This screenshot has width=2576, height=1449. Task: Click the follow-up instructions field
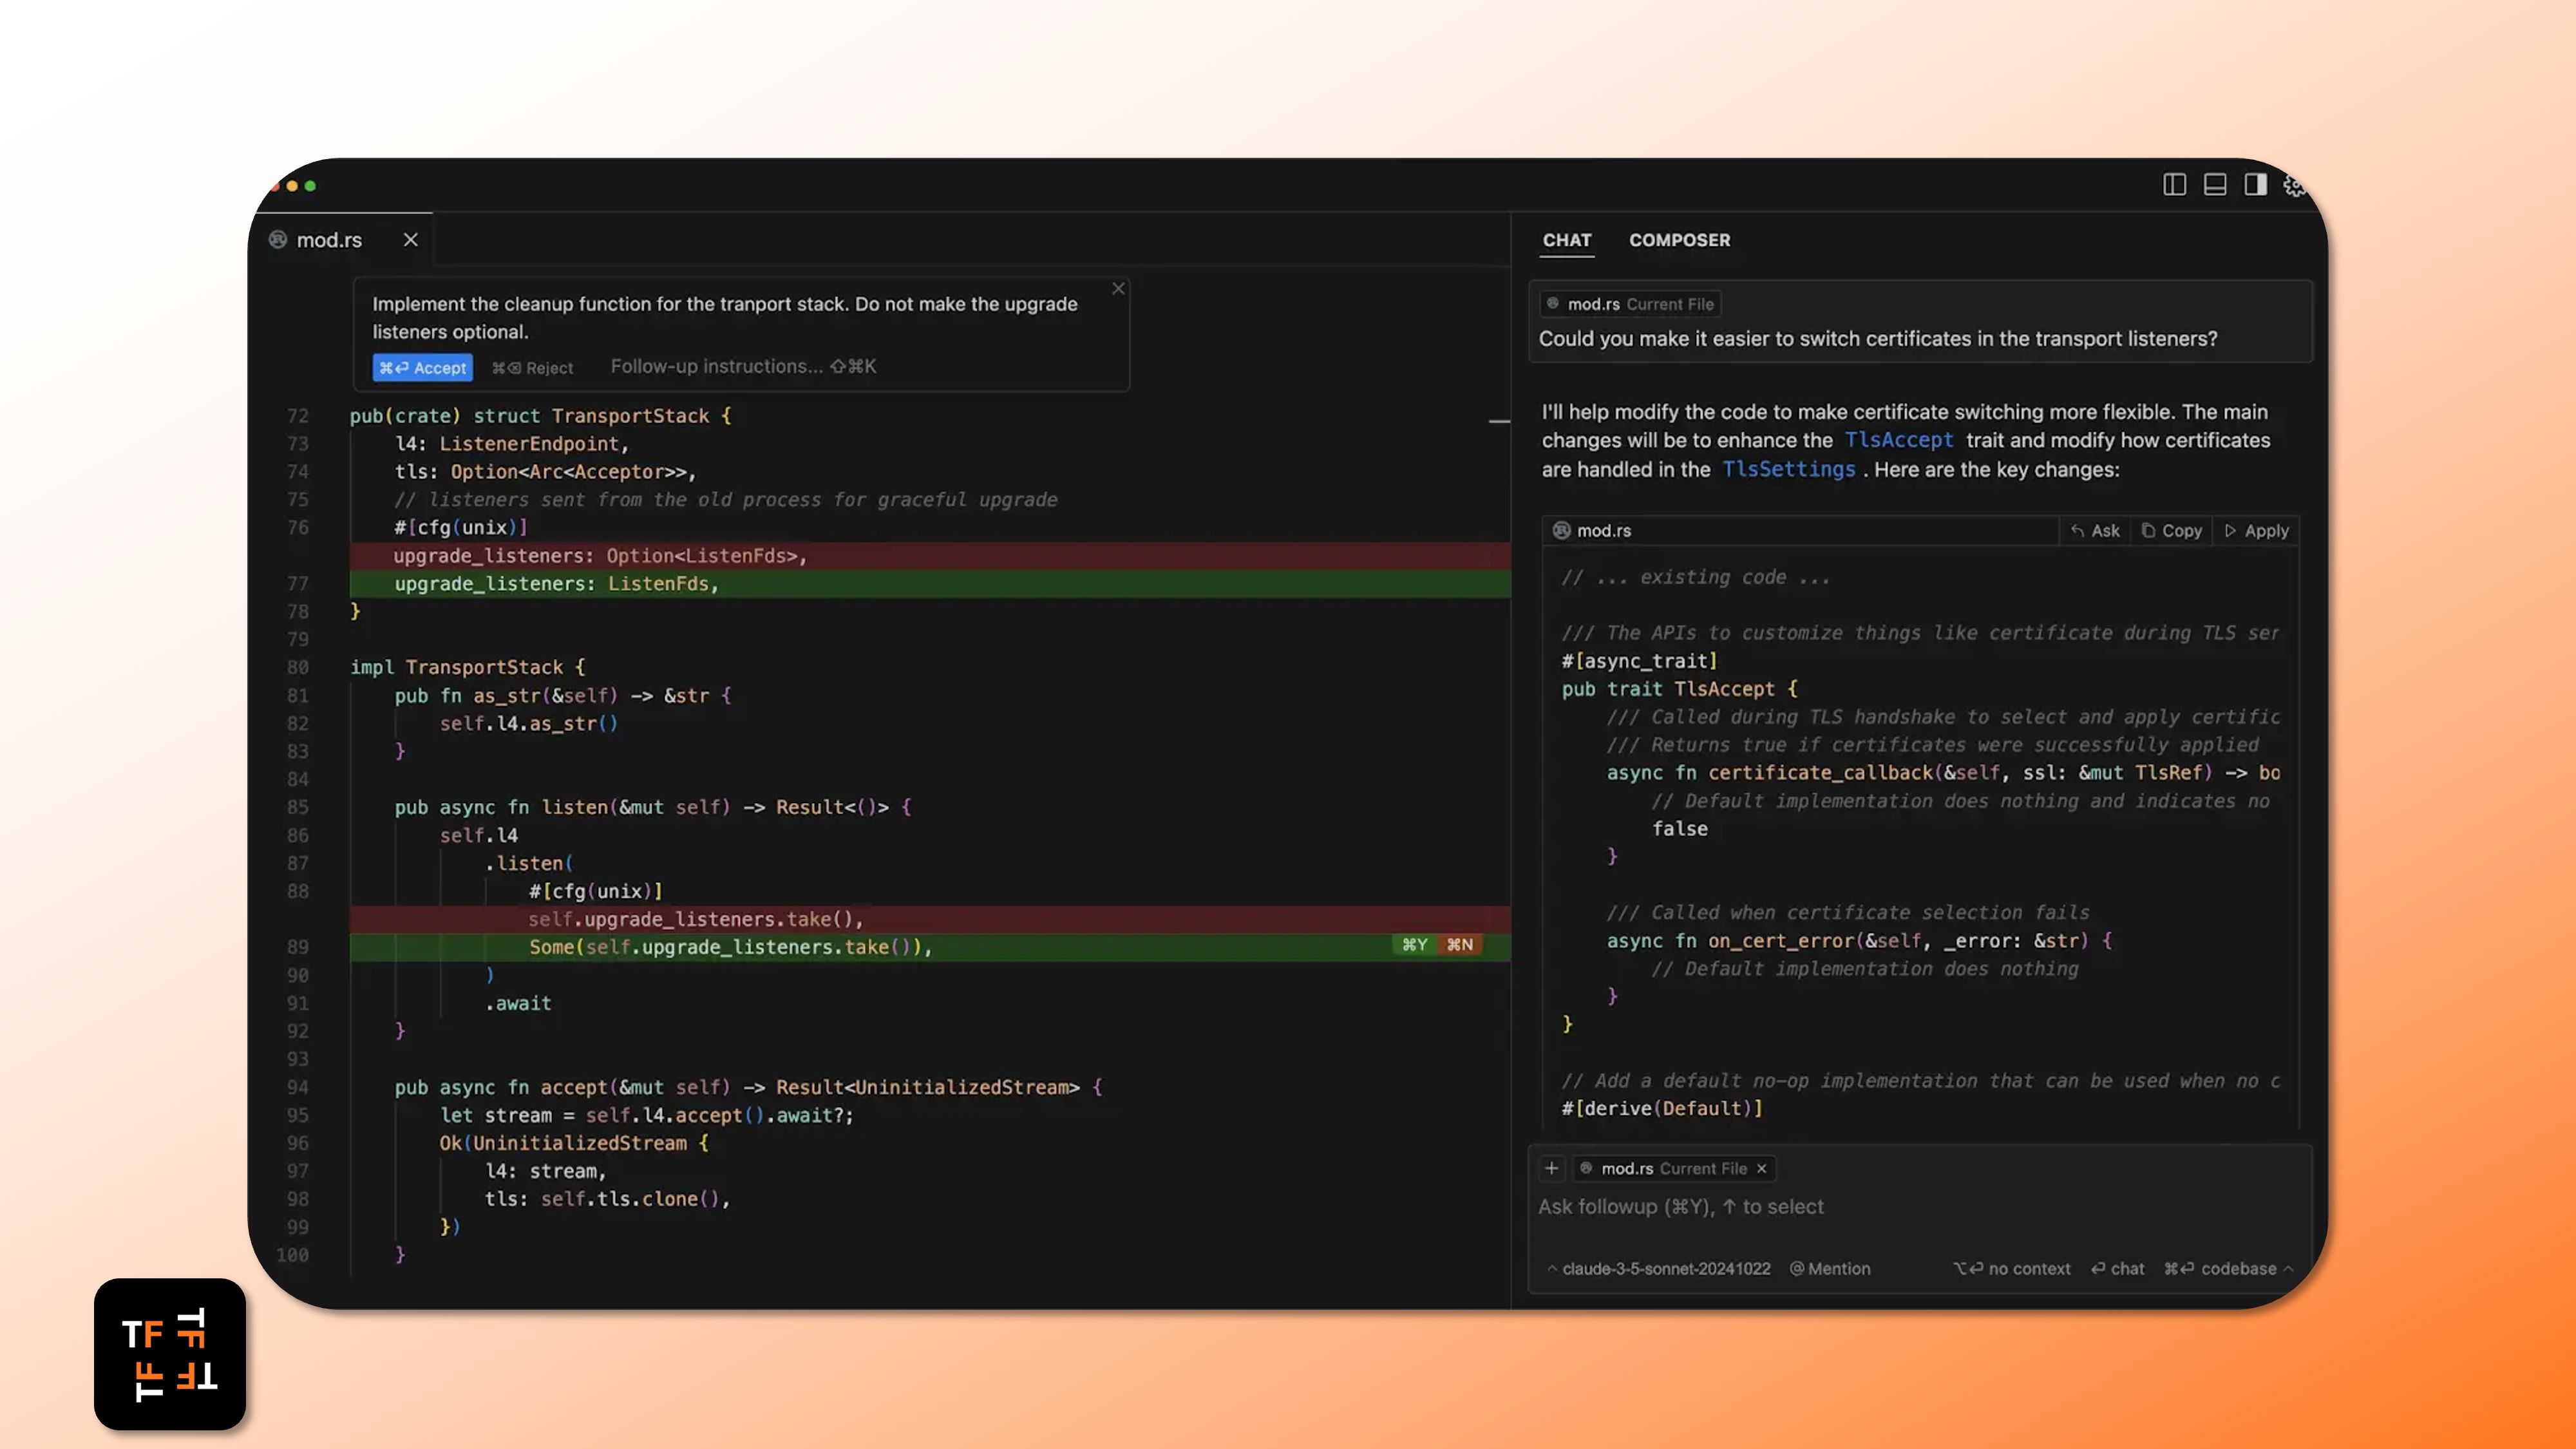[x=742, y=367]
